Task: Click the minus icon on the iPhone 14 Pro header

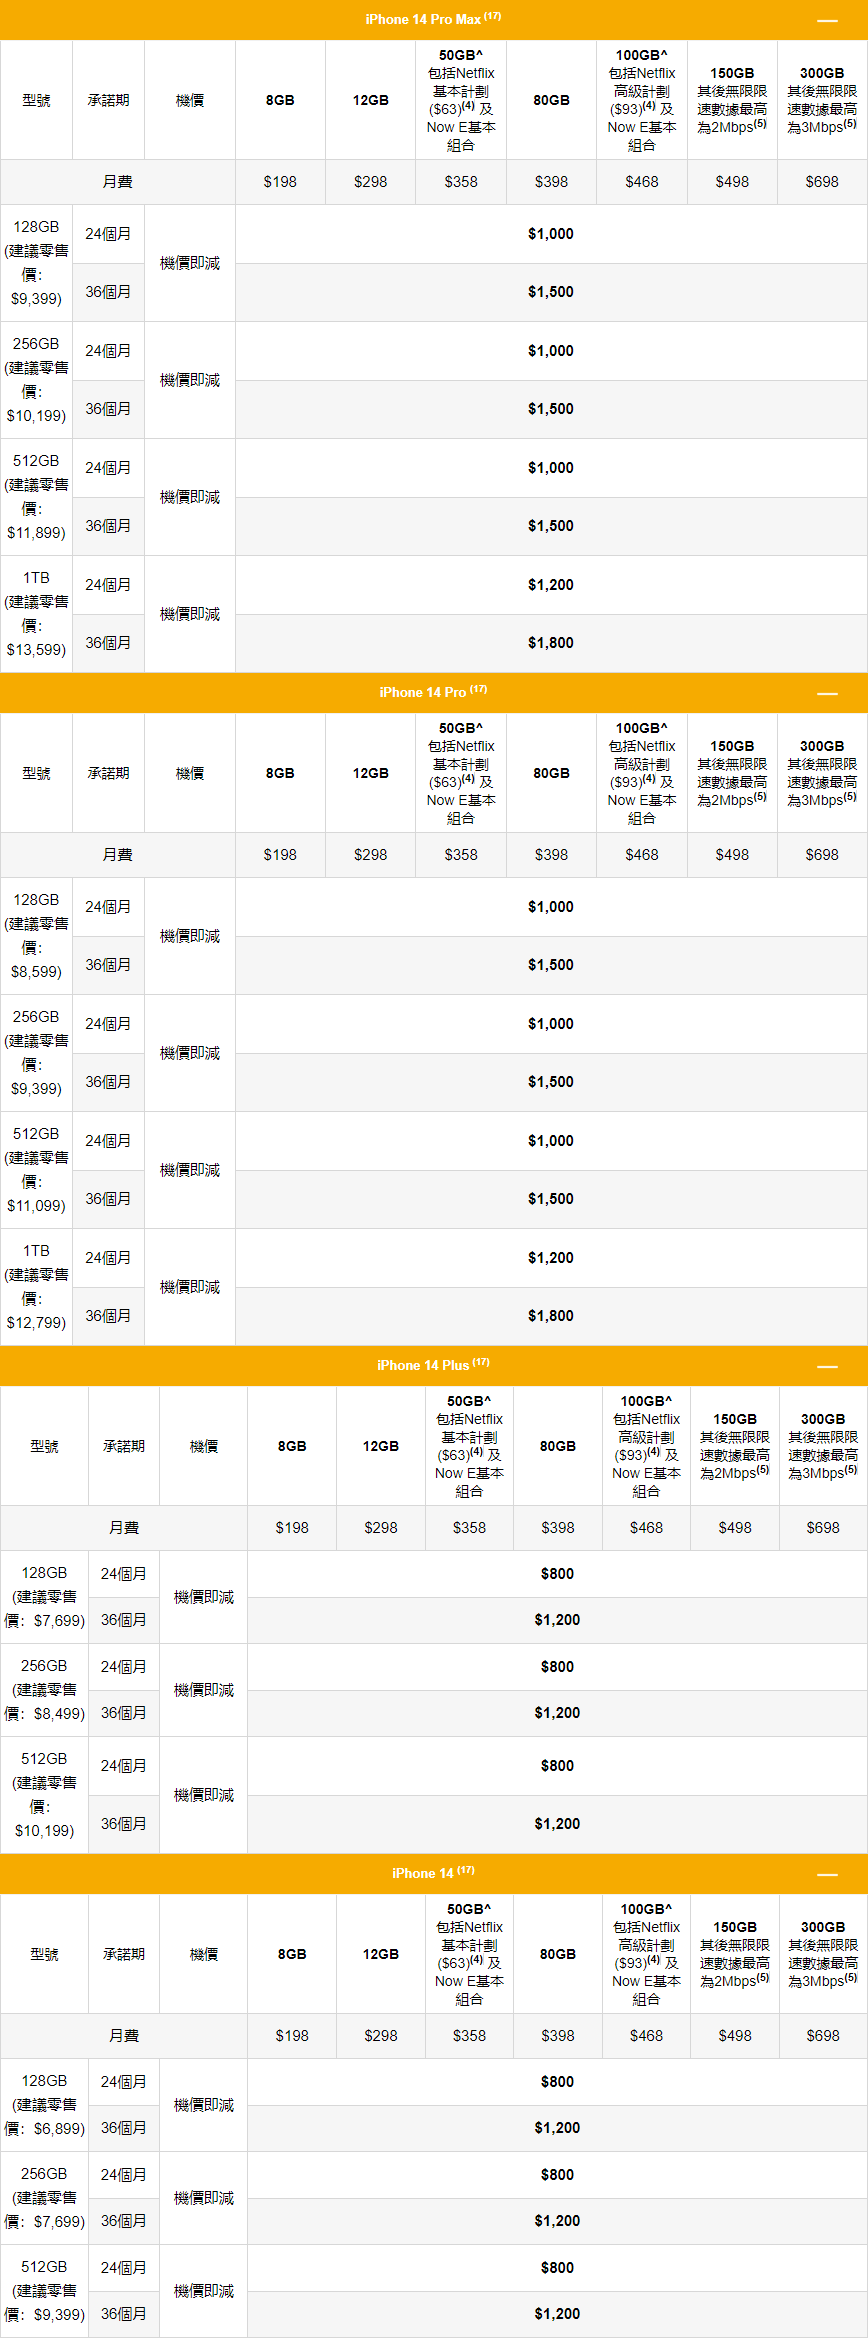Action: (x=827, y=693)
